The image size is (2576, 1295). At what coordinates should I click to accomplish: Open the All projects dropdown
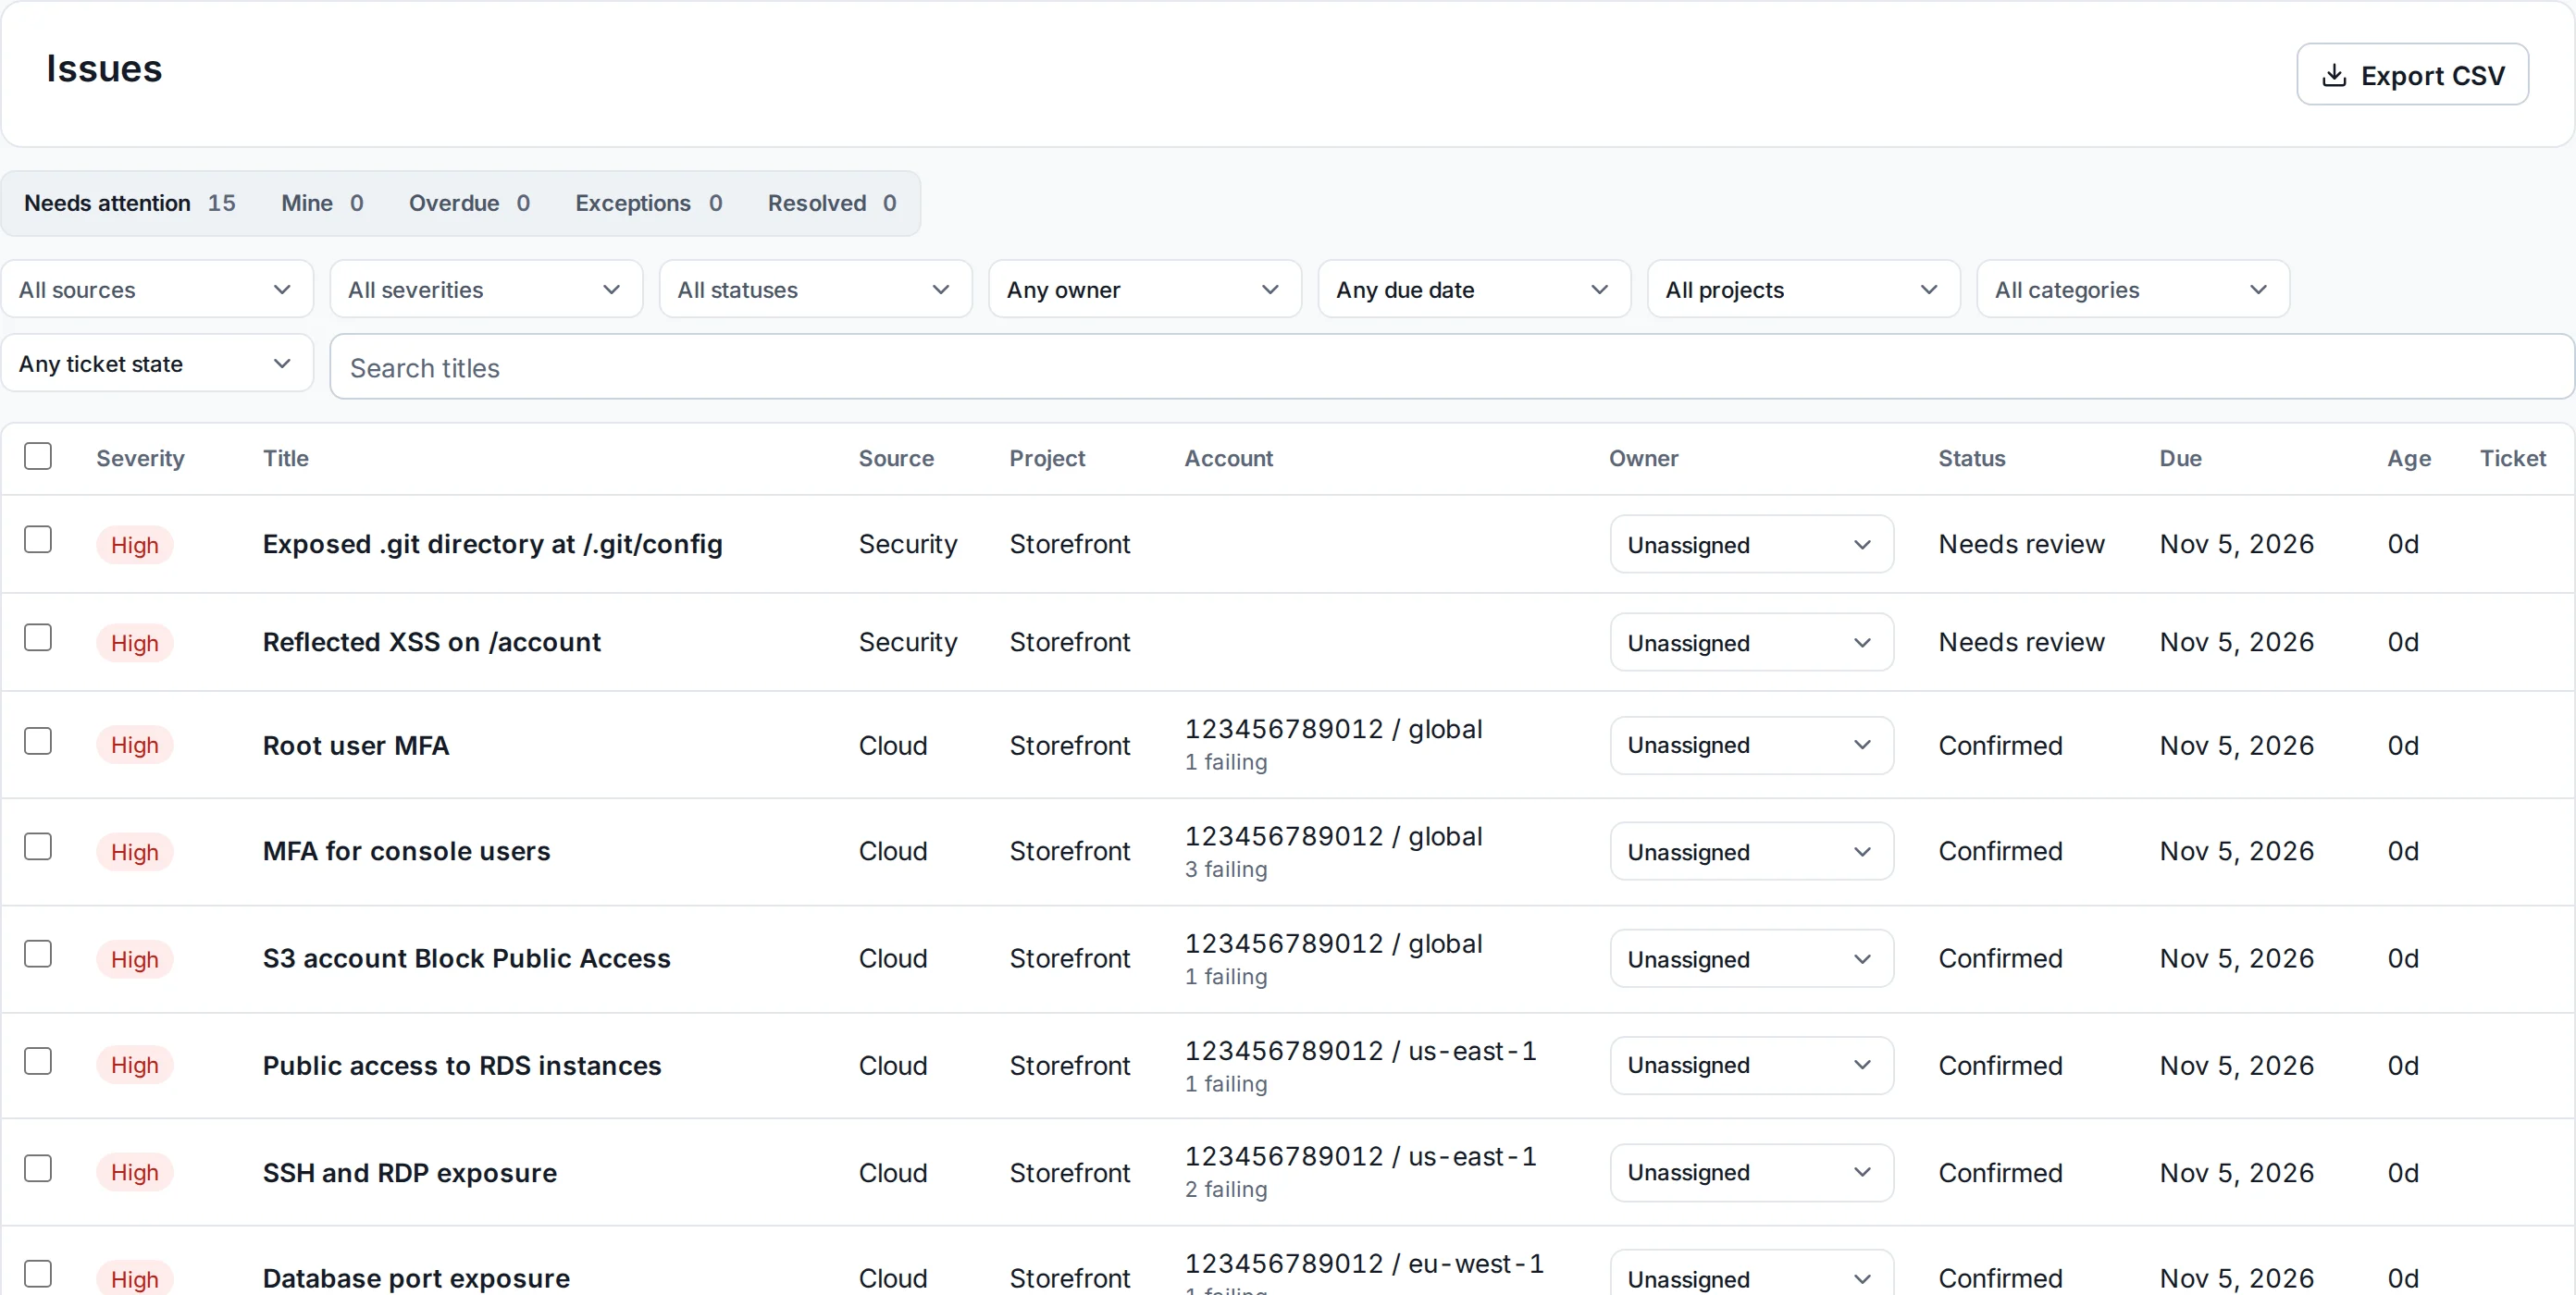(x=1803, y=289)
